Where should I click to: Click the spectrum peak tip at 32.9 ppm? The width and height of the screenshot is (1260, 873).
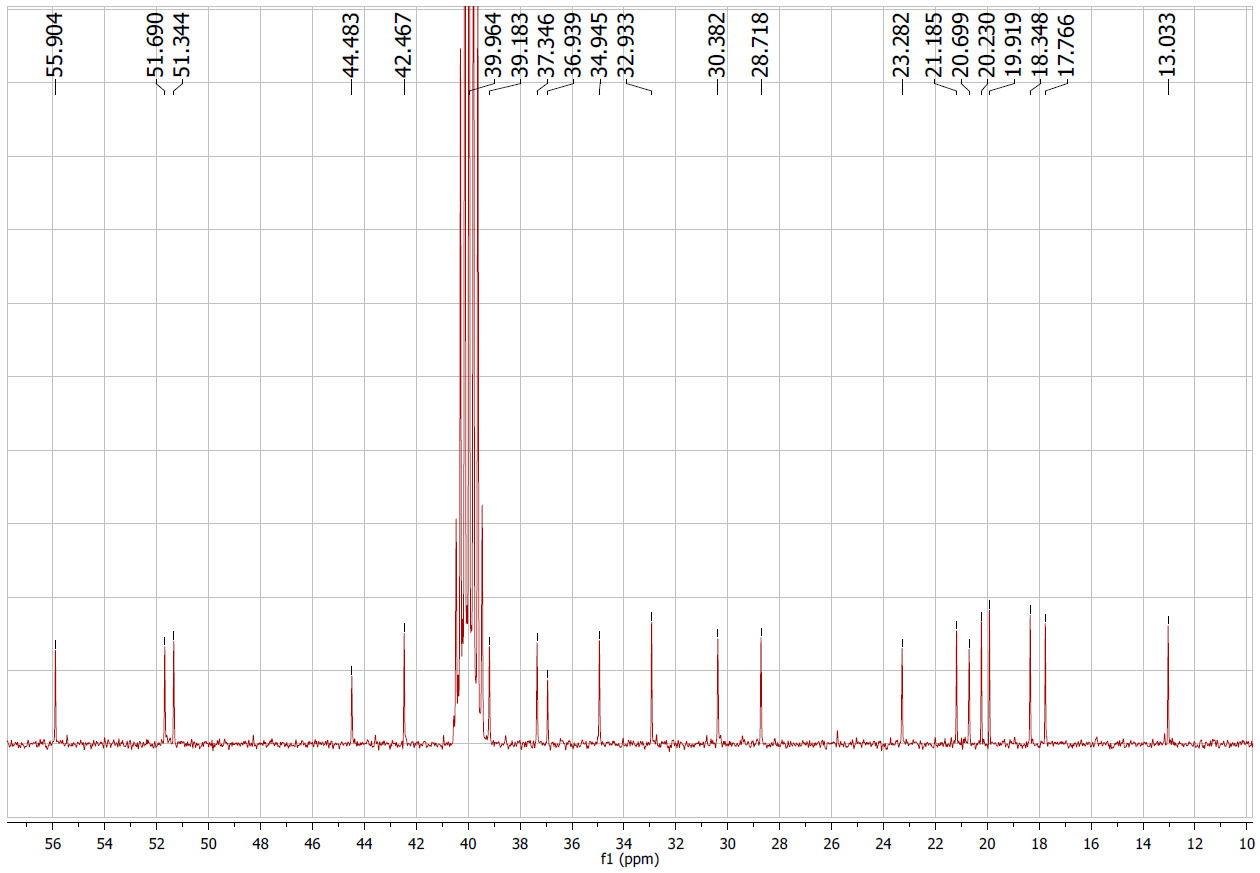click(651, 615)
